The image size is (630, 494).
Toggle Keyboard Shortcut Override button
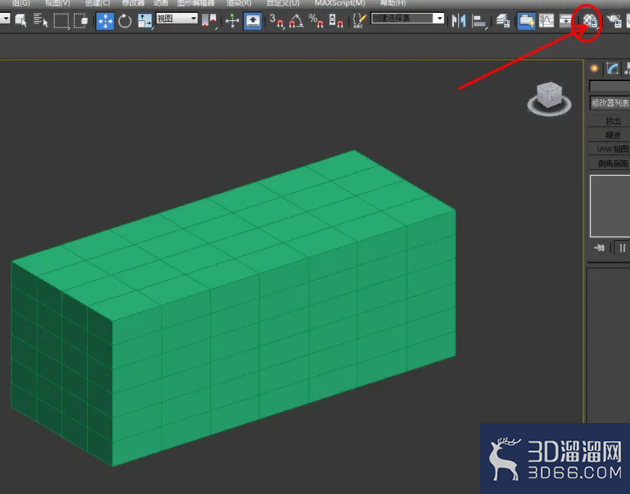253,21
